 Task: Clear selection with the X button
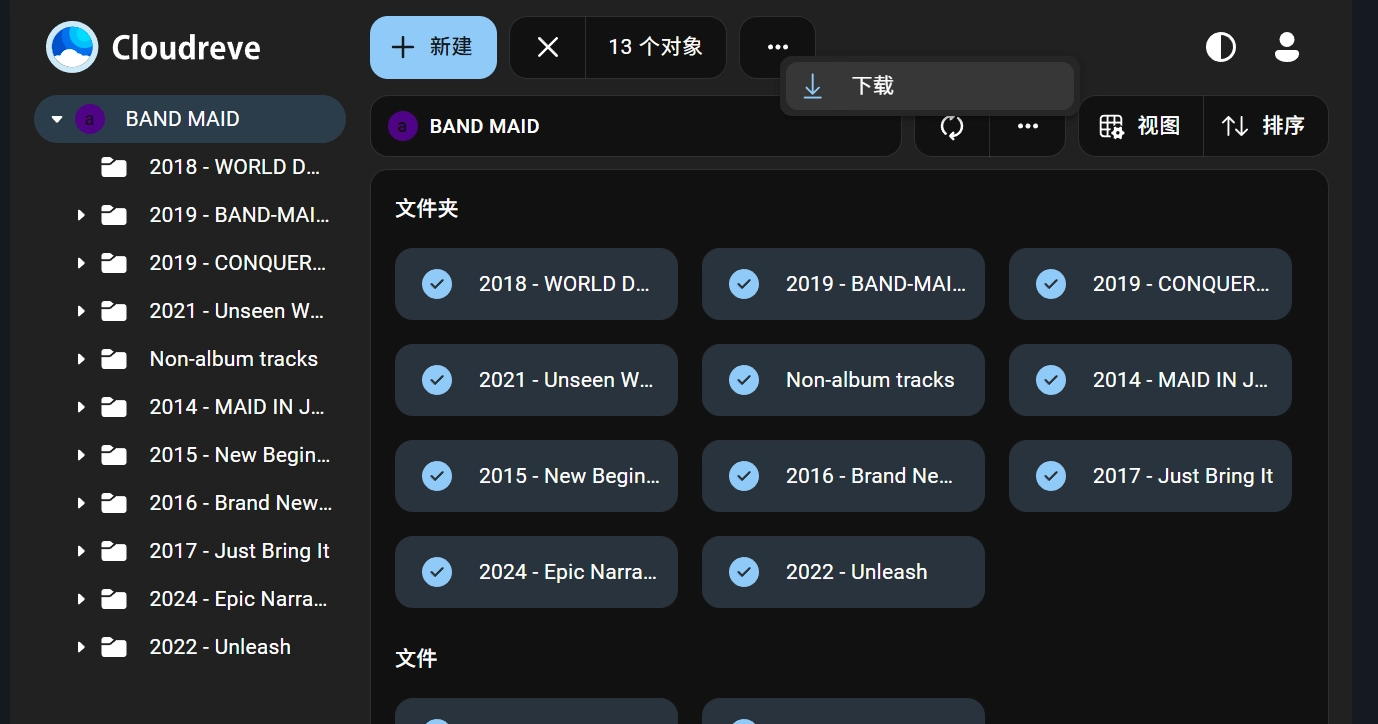(x=548, y=47)
